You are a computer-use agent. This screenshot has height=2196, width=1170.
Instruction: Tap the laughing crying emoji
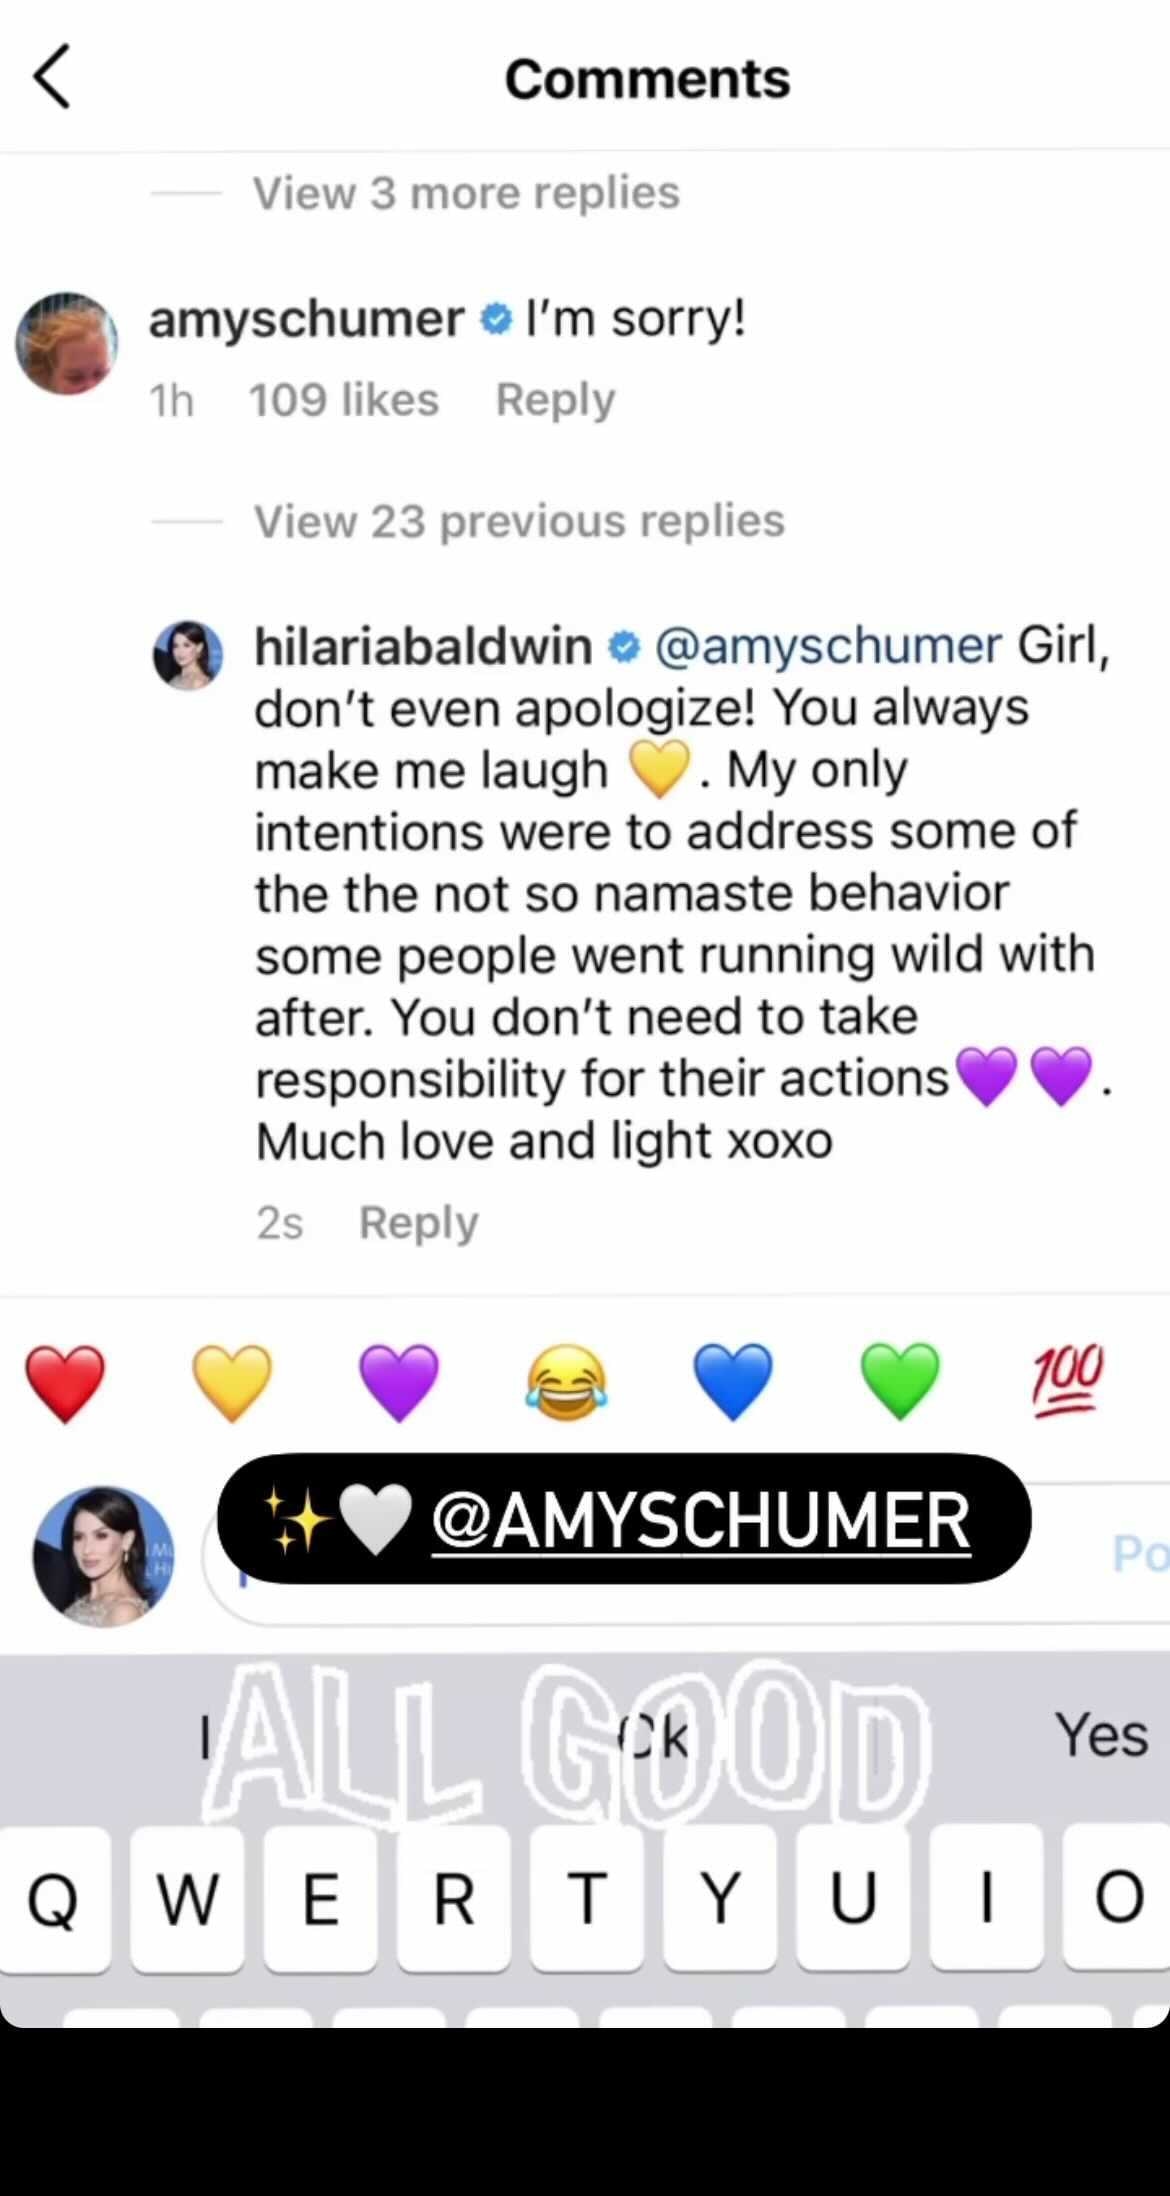pos(566,1382)
